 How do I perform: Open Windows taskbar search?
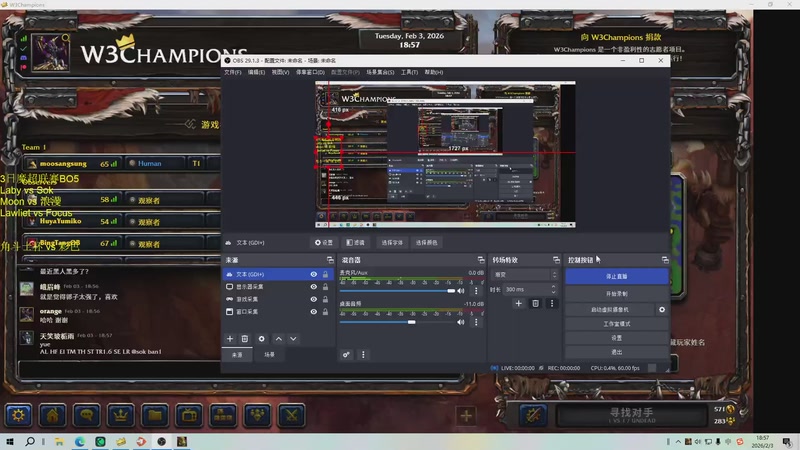tap(30, 441)
